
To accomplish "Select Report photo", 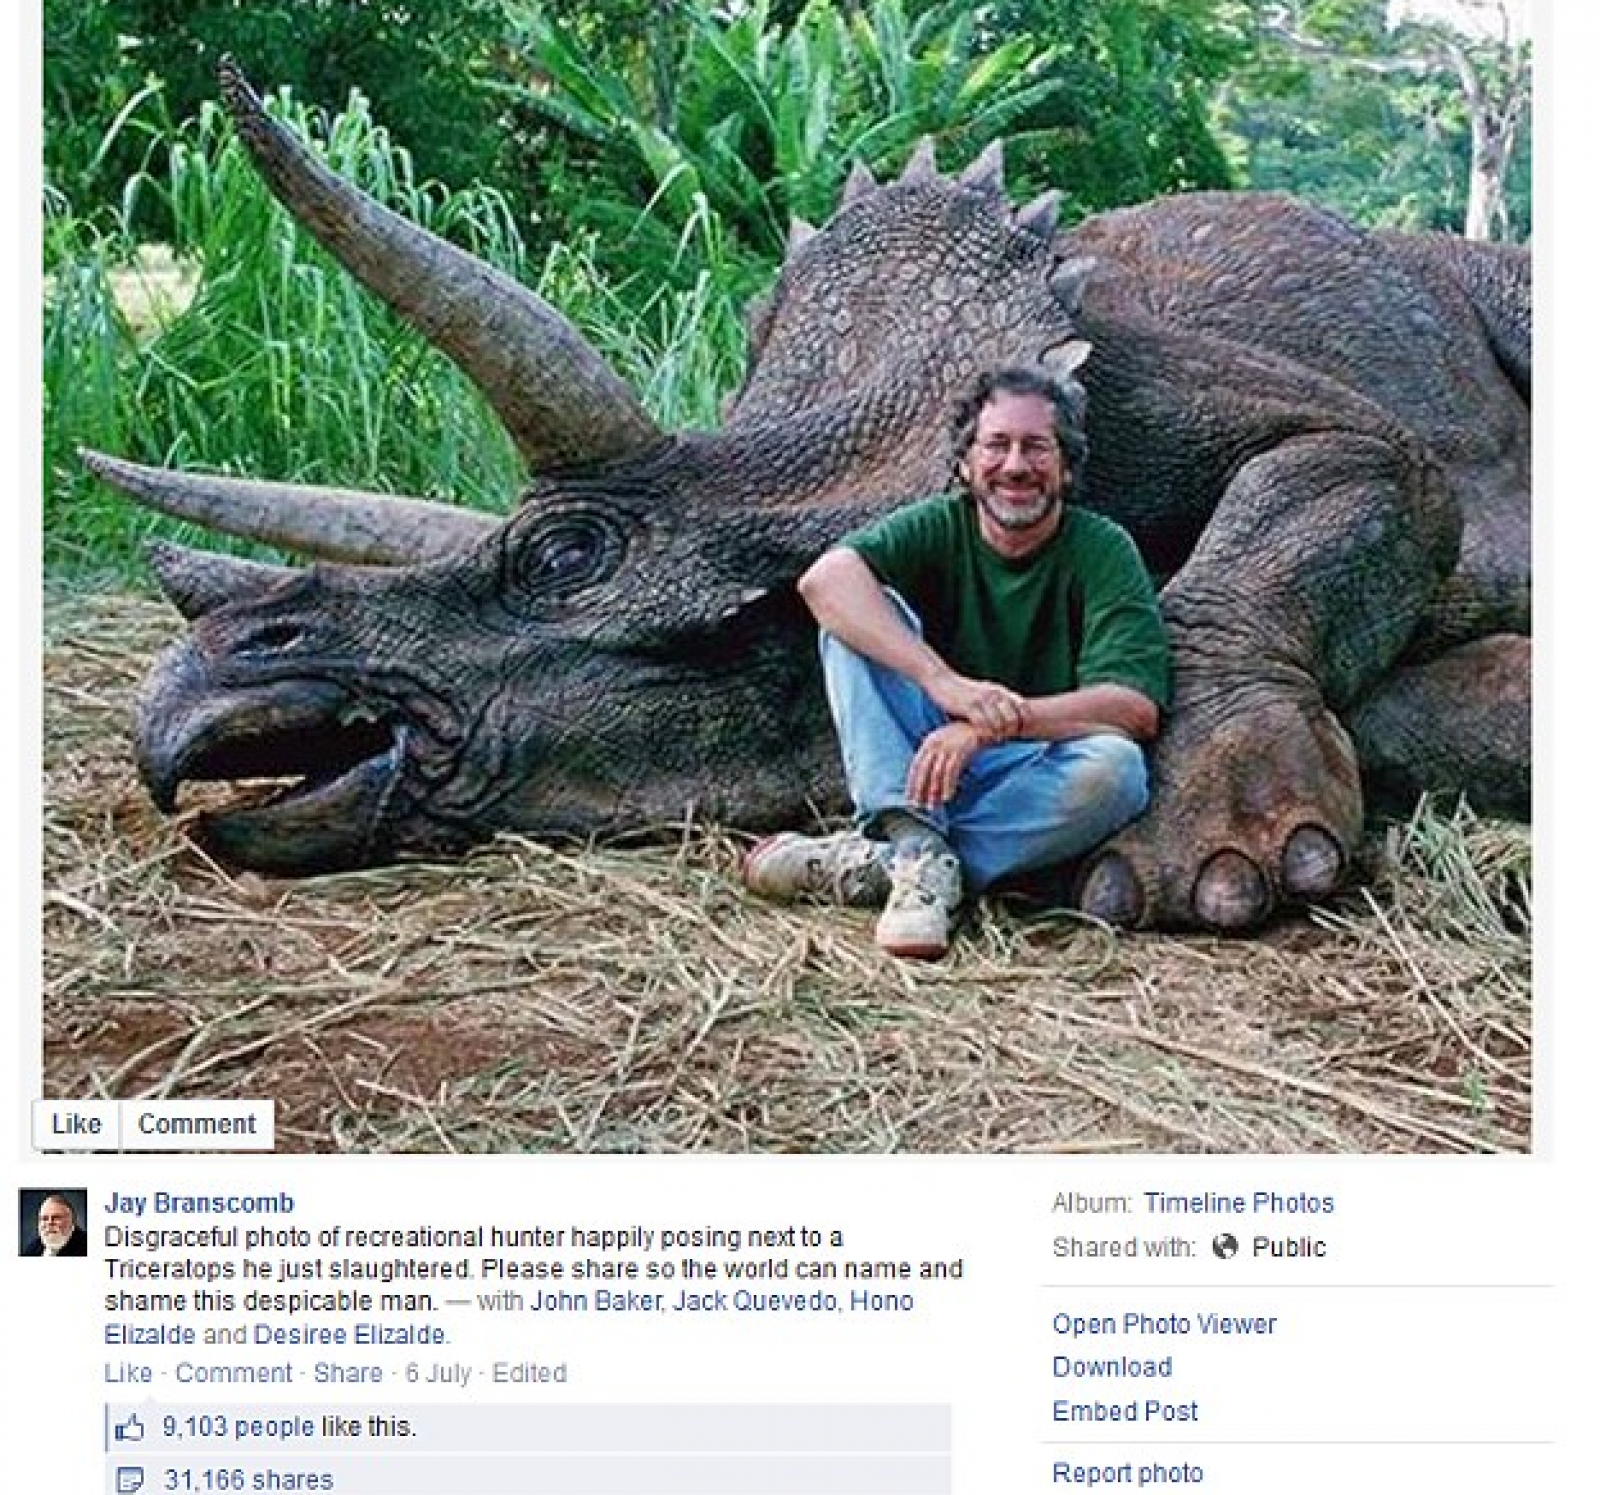I will click(x=1127, y=1473).
